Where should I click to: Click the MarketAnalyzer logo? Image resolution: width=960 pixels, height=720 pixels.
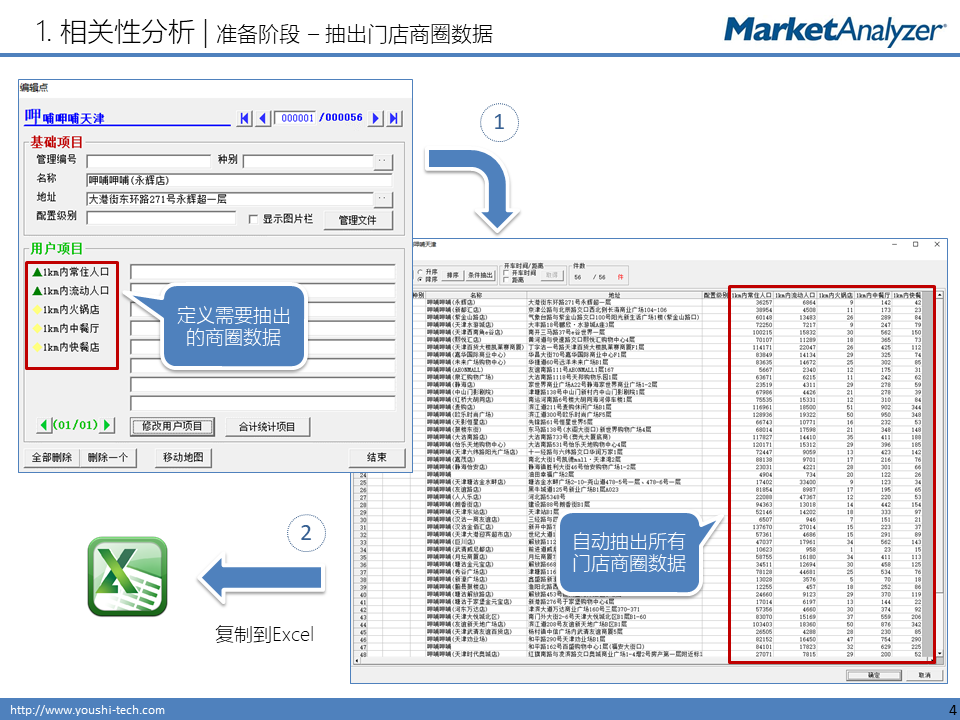click(834, 31)
